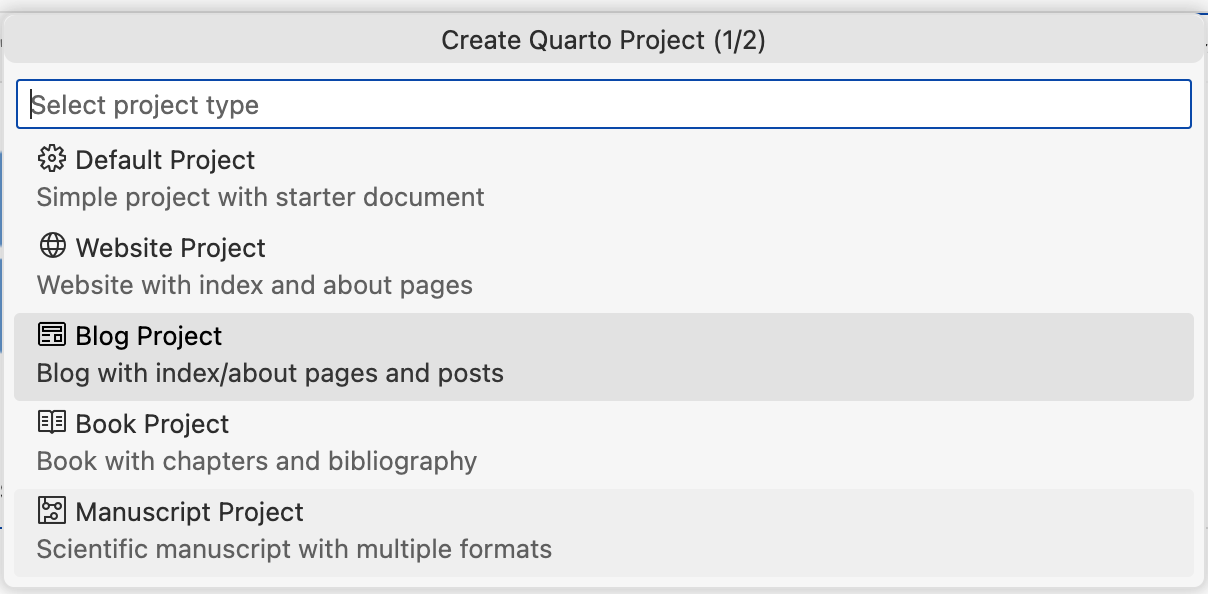1208x594 pixels.
Task: Click the blog layout icon next to Blog Project
Action: [51, 335]
